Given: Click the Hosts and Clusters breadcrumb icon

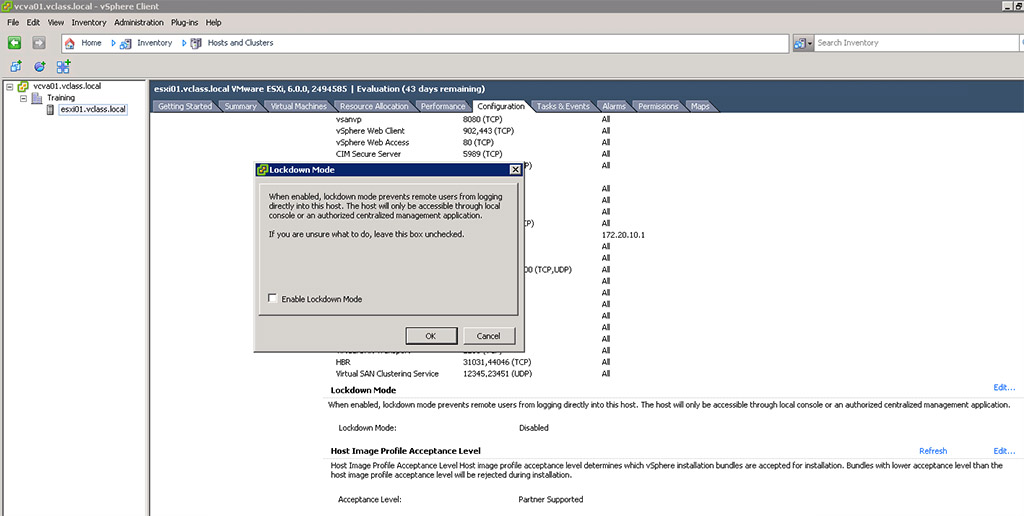Looking at the screenshot, I should click(196, 43).
